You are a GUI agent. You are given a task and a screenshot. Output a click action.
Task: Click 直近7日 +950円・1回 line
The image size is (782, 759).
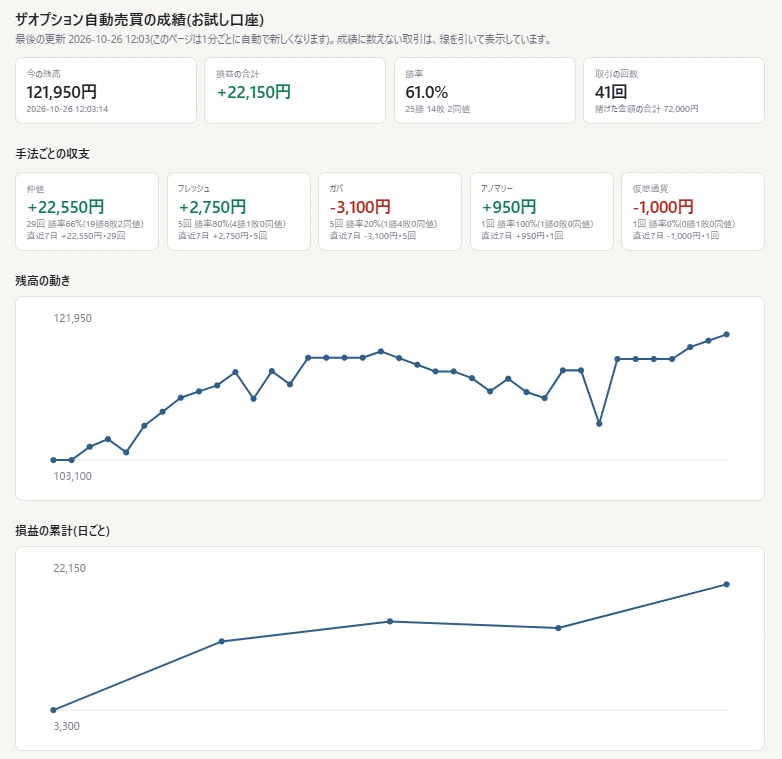coord(522,235)
